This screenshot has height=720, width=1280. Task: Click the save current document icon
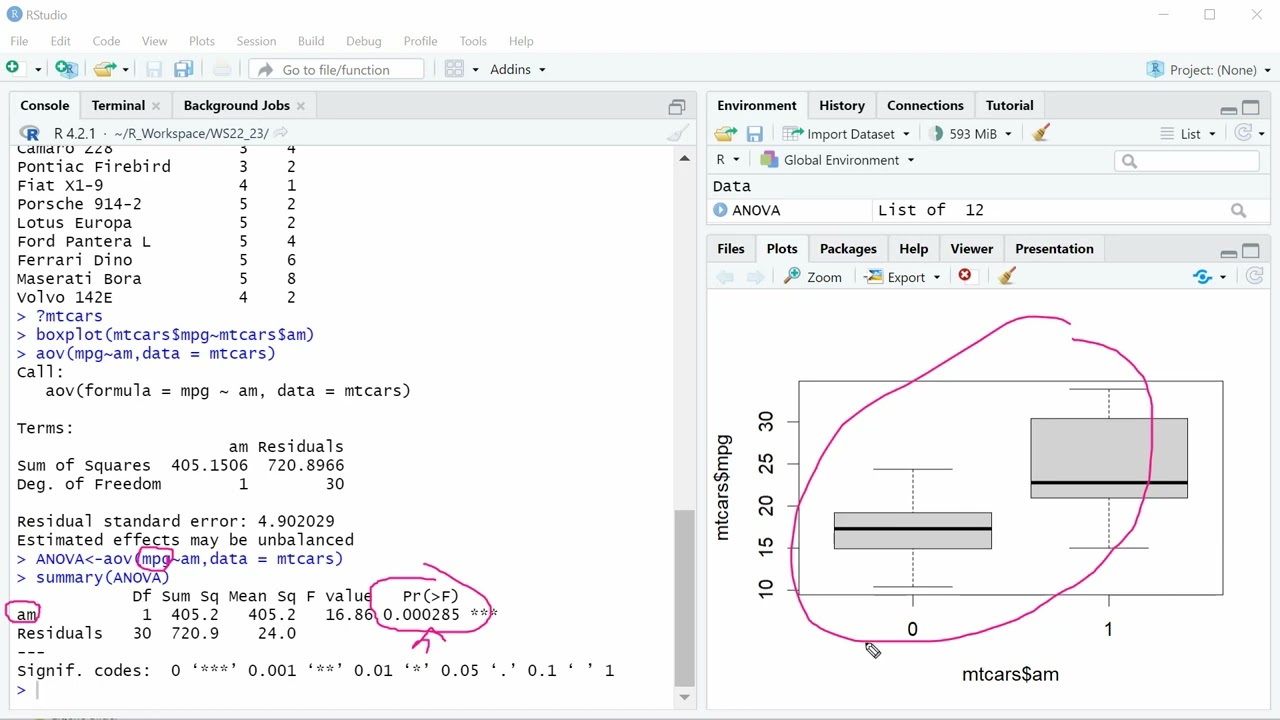point(153,69)
